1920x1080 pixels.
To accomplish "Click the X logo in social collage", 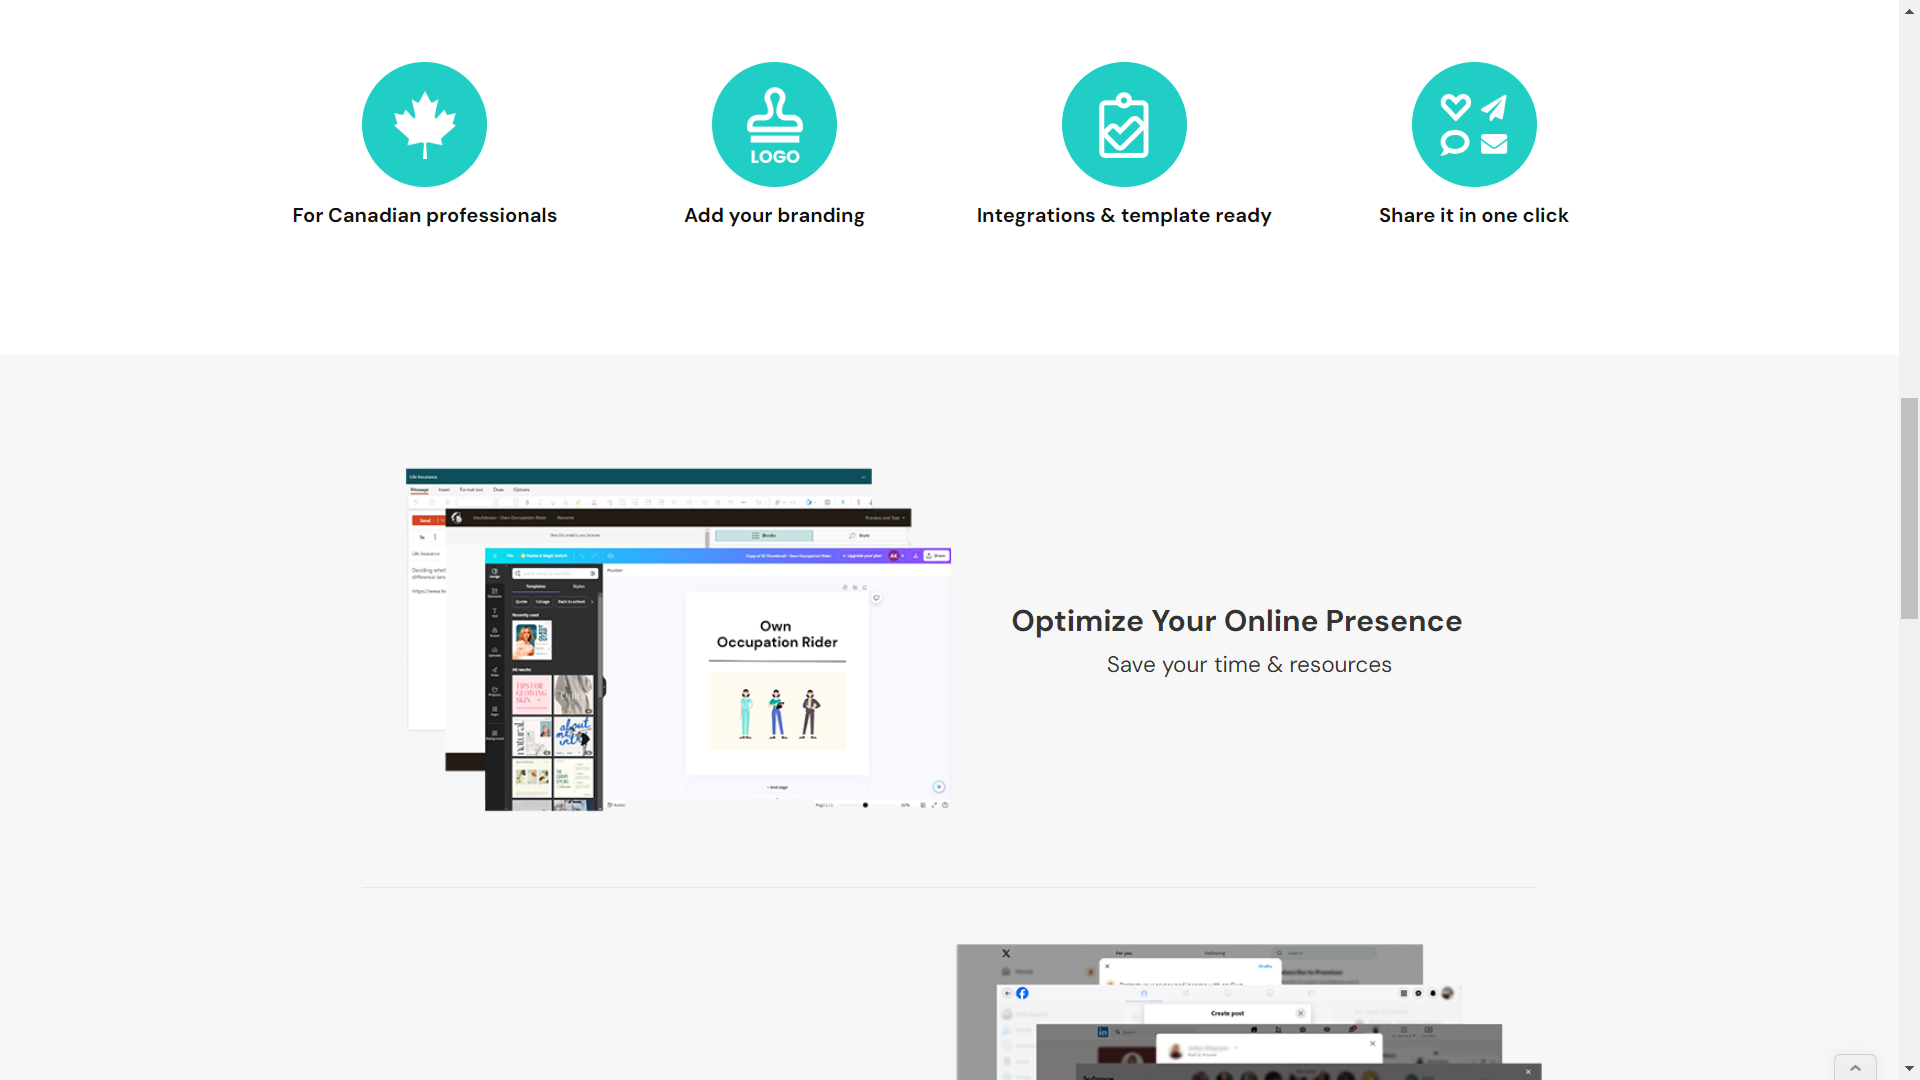I will 1006,953.
